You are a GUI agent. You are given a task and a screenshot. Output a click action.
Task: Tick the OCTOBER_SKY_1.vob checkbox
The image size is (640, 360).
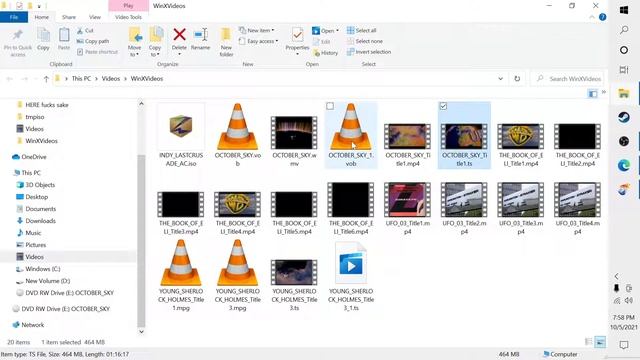click(x=330, y=106)
